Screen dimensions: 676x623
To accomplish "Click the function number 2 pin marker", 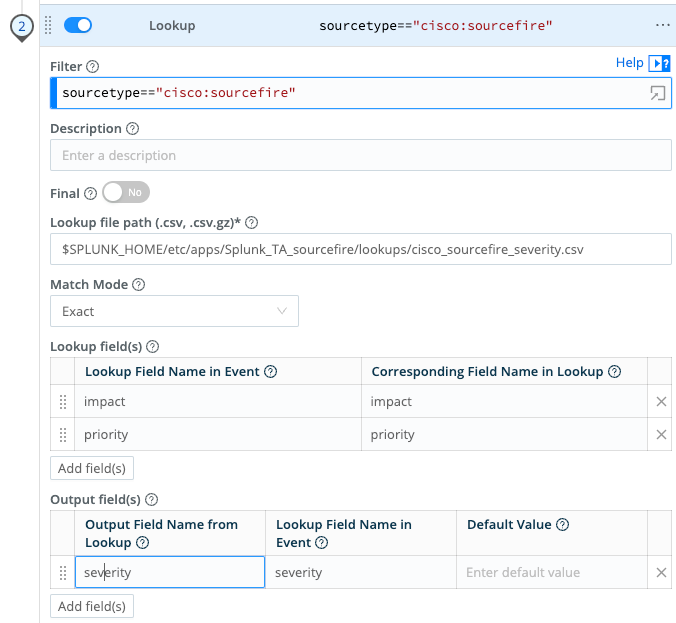I will 22,28.
